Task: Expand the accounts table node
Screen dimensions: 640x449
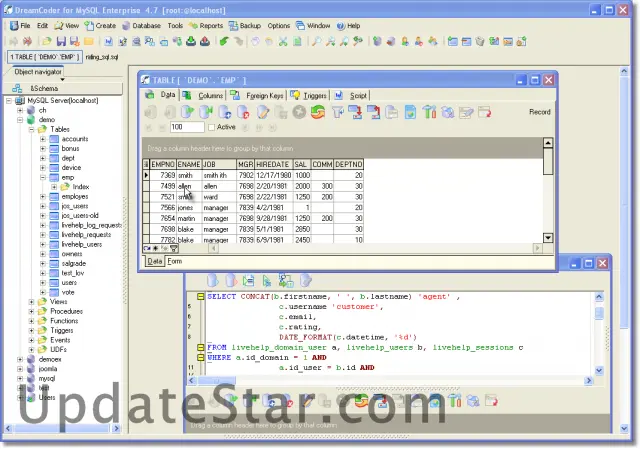Action: click(x=43, y=139)
